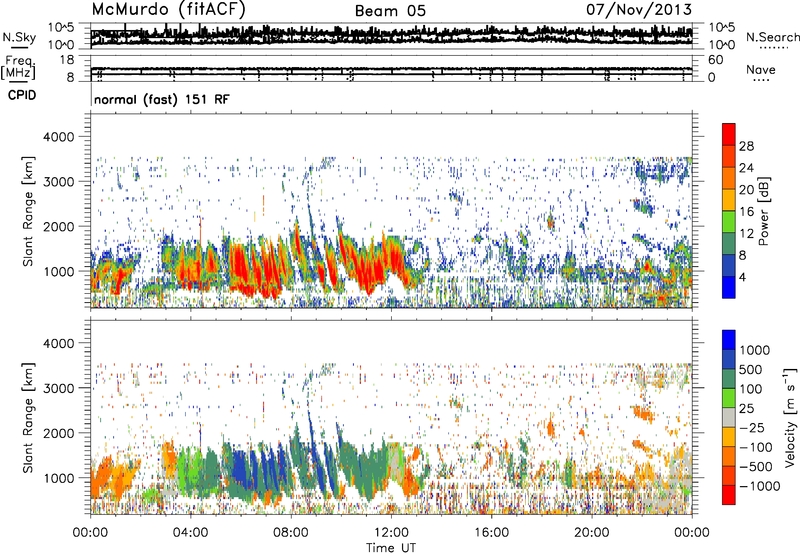The width and height of the screenshot is (800, 554).
Task: Click the '04:00' time tick label
Action: (x=191, y=533)
